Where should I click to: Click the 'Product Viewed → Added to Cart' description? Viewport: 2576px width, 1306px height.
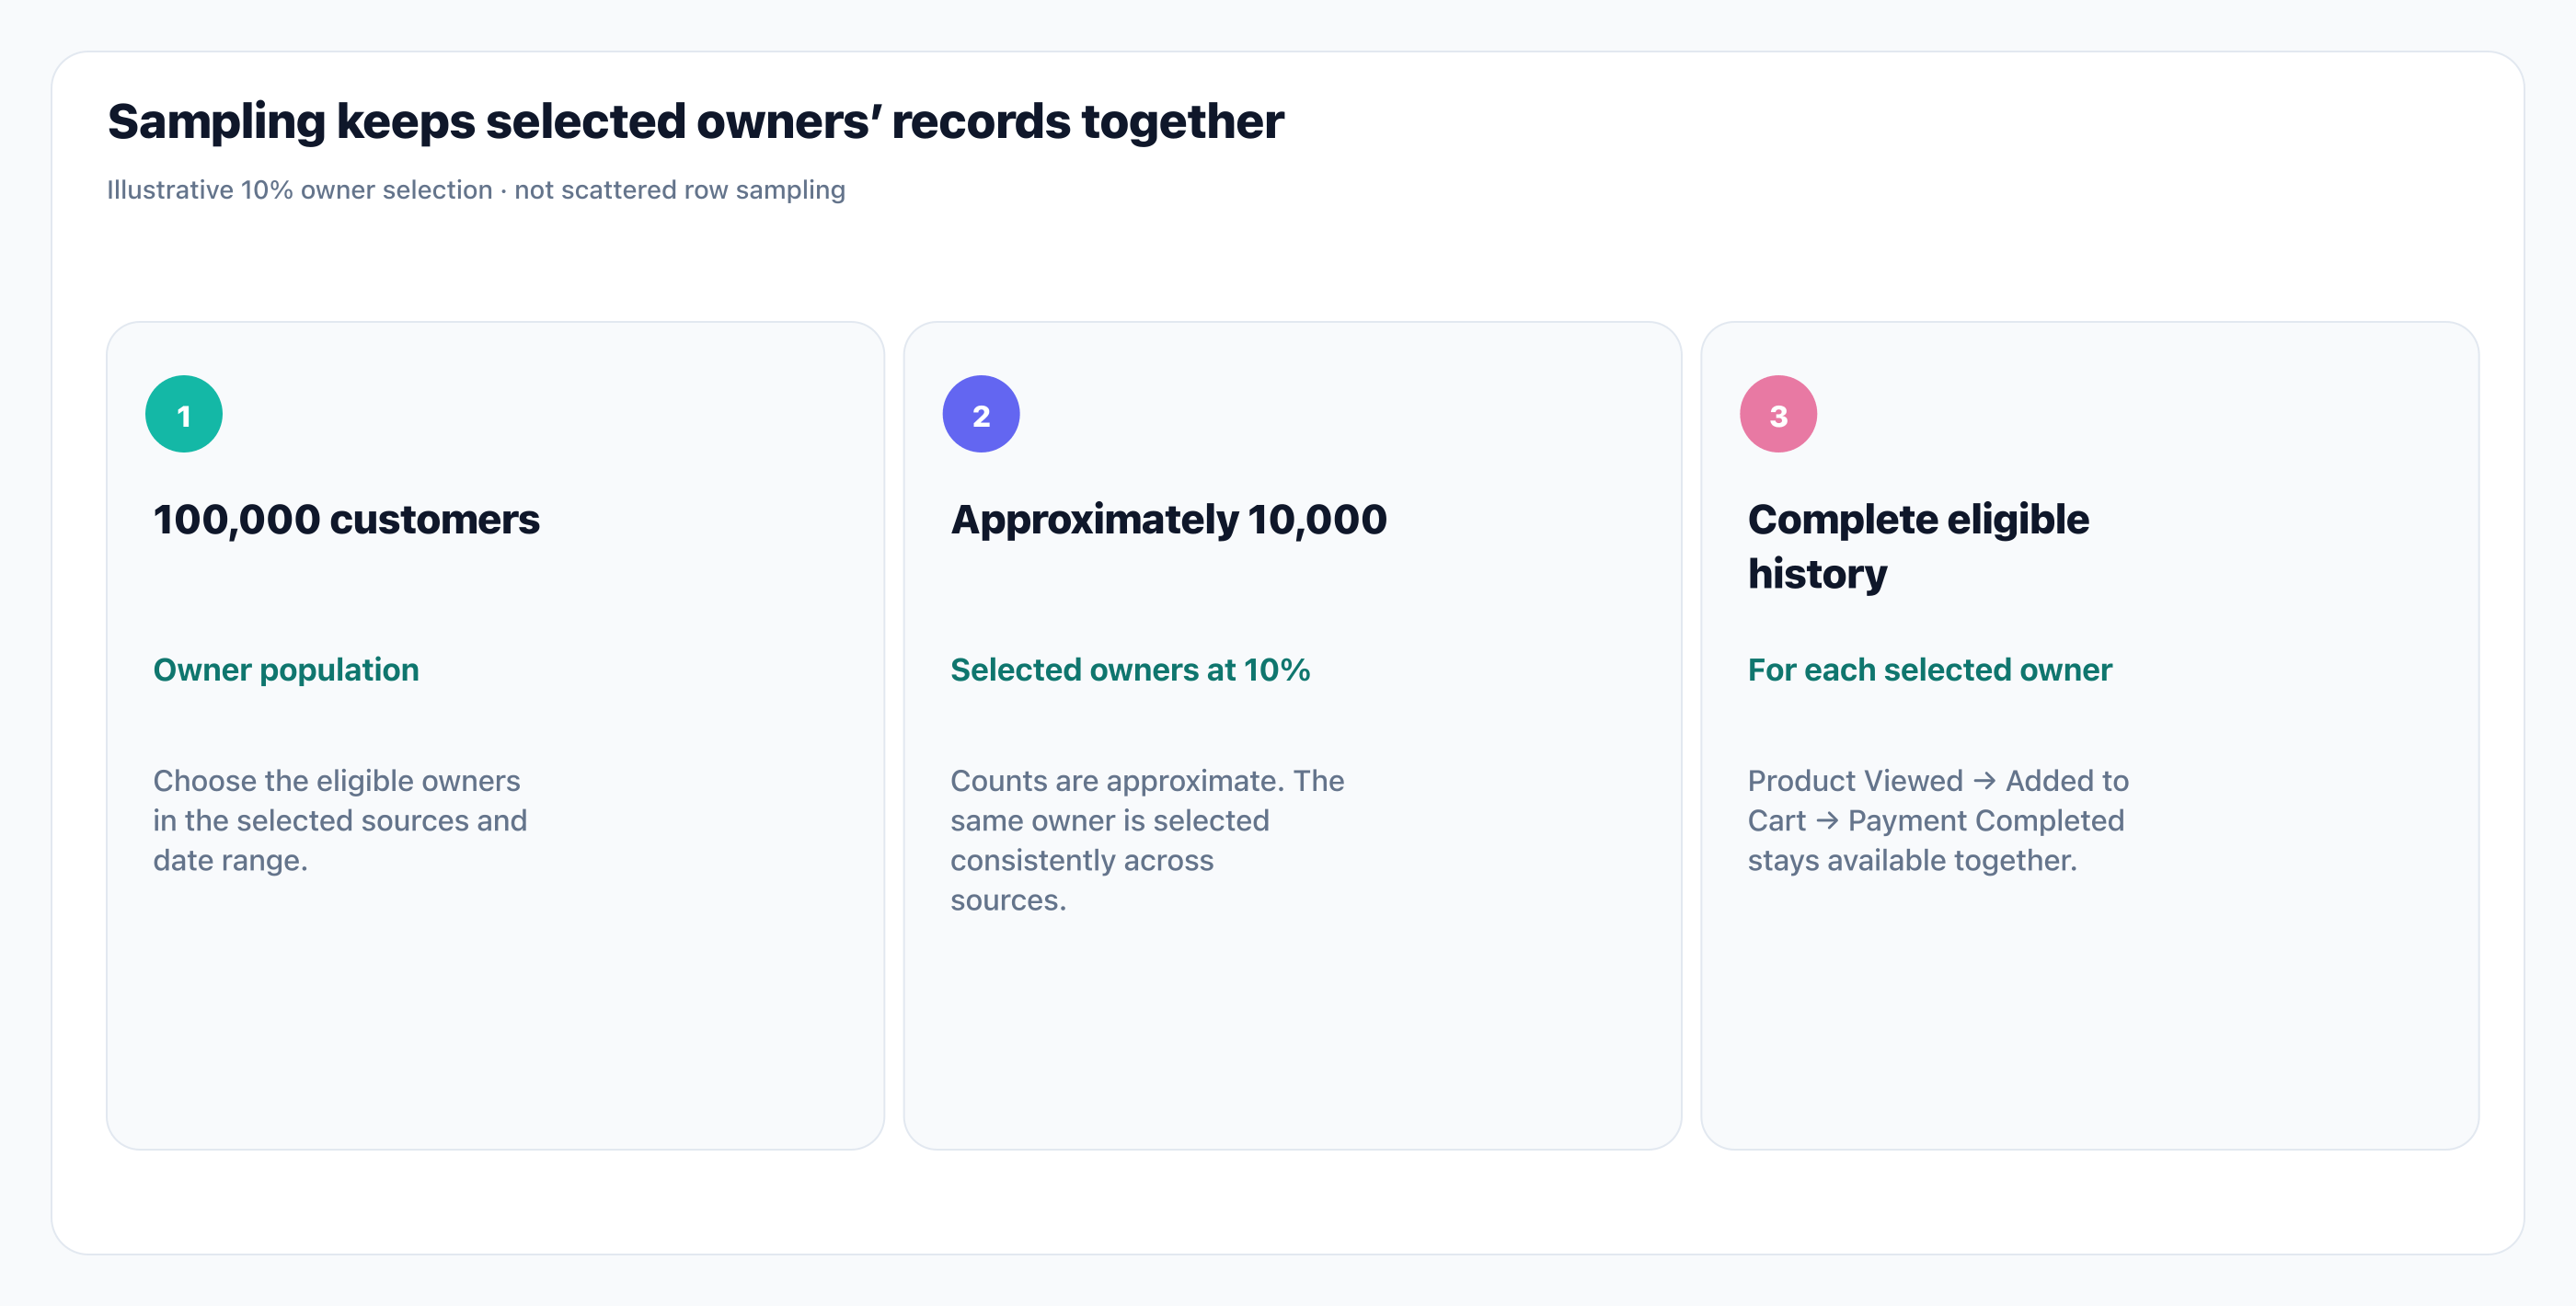pos(1938,820)
